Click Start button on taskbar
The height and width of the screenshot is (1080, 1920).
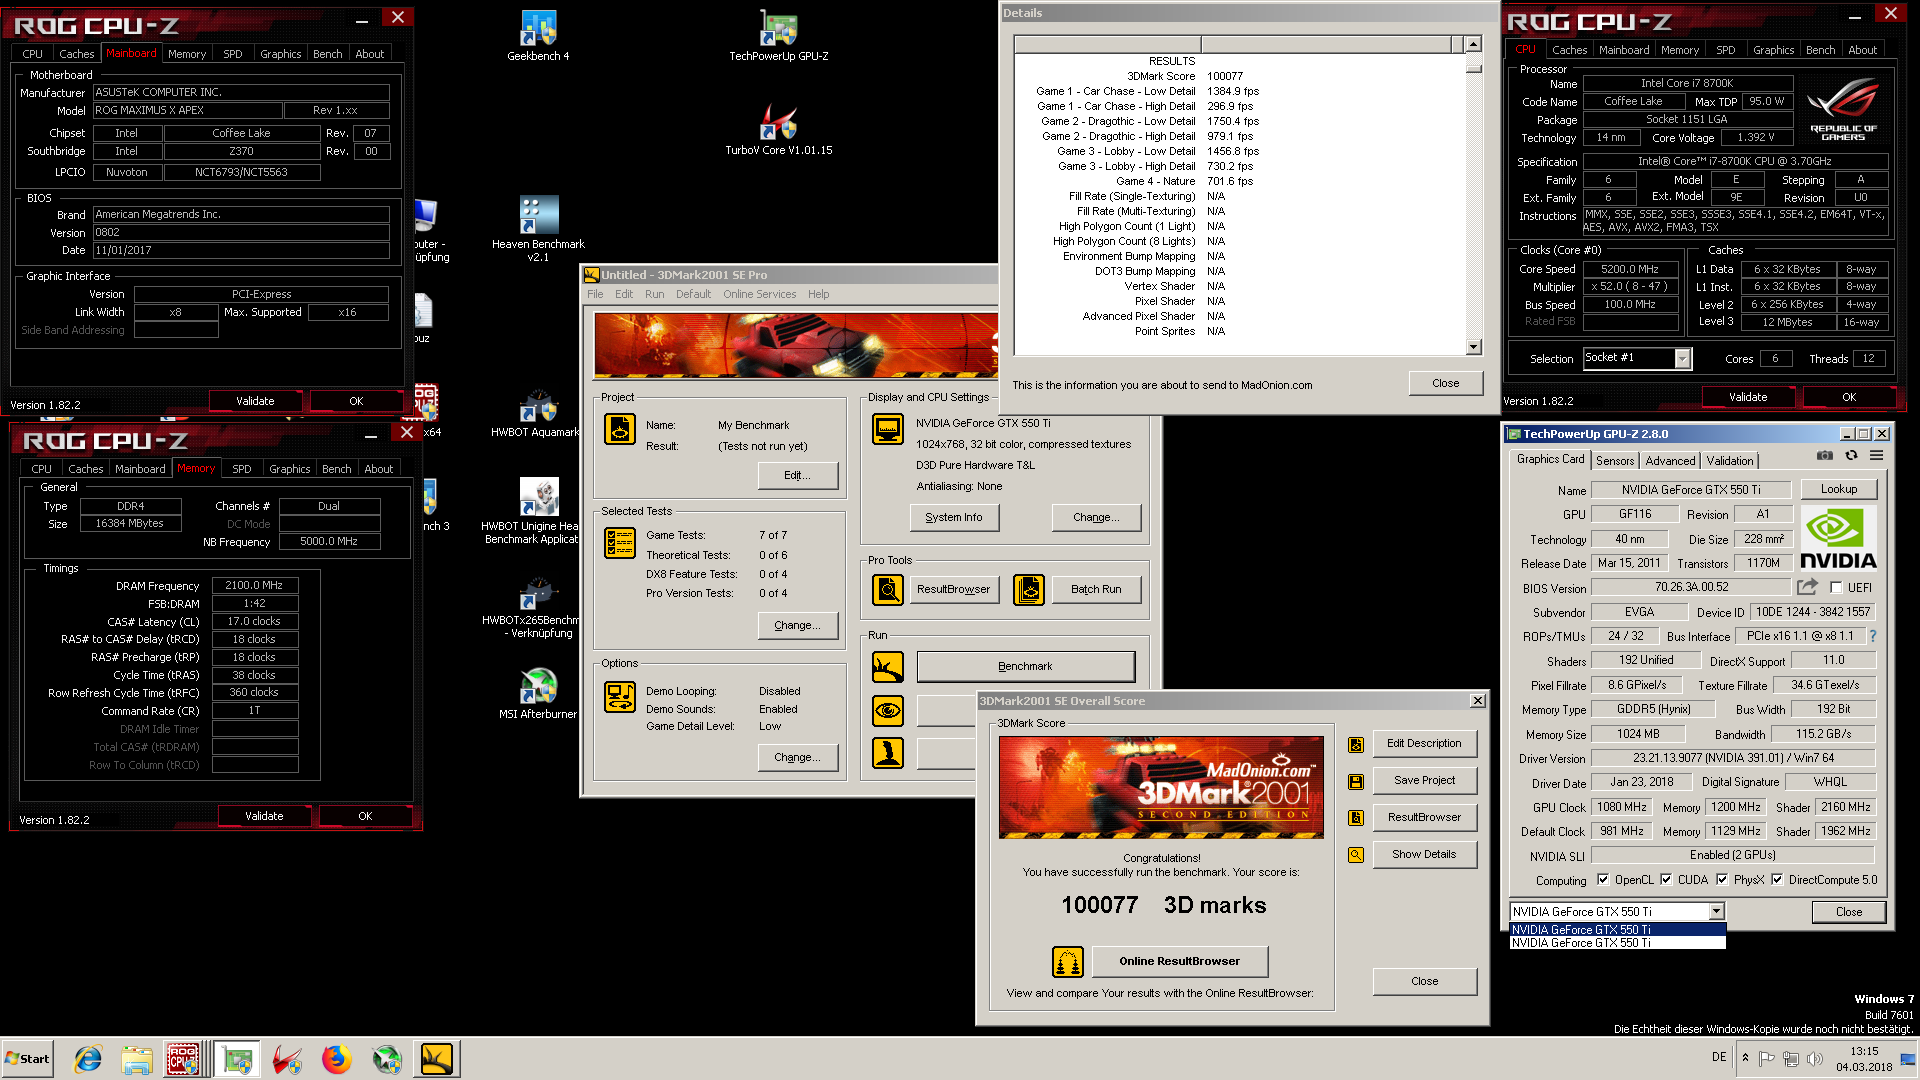27,1059
